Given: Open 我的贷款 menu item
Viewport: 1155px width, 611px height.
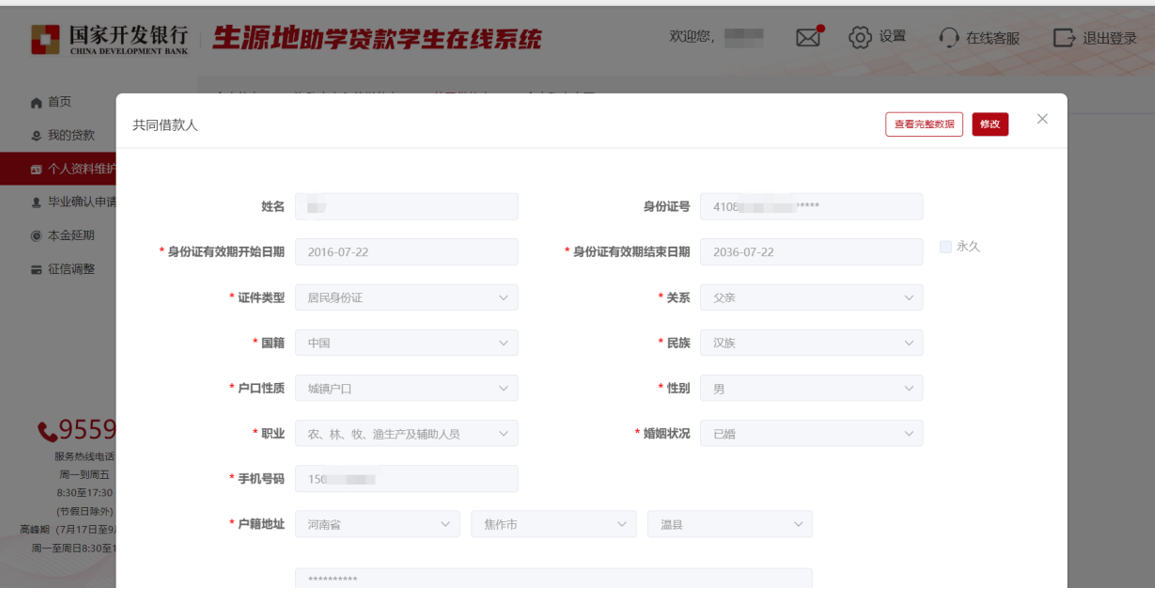Looking at the screenshot, I should (71, 135).
